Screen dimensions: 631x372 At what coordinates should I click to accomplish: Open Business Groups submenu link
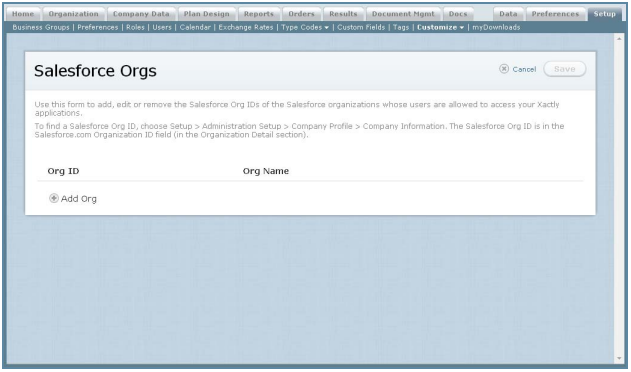coord(41,27)
